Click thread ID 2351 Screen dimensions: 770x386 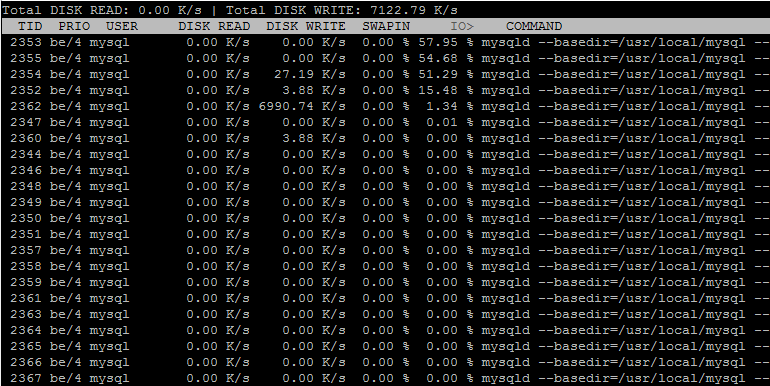click(26, 234)
